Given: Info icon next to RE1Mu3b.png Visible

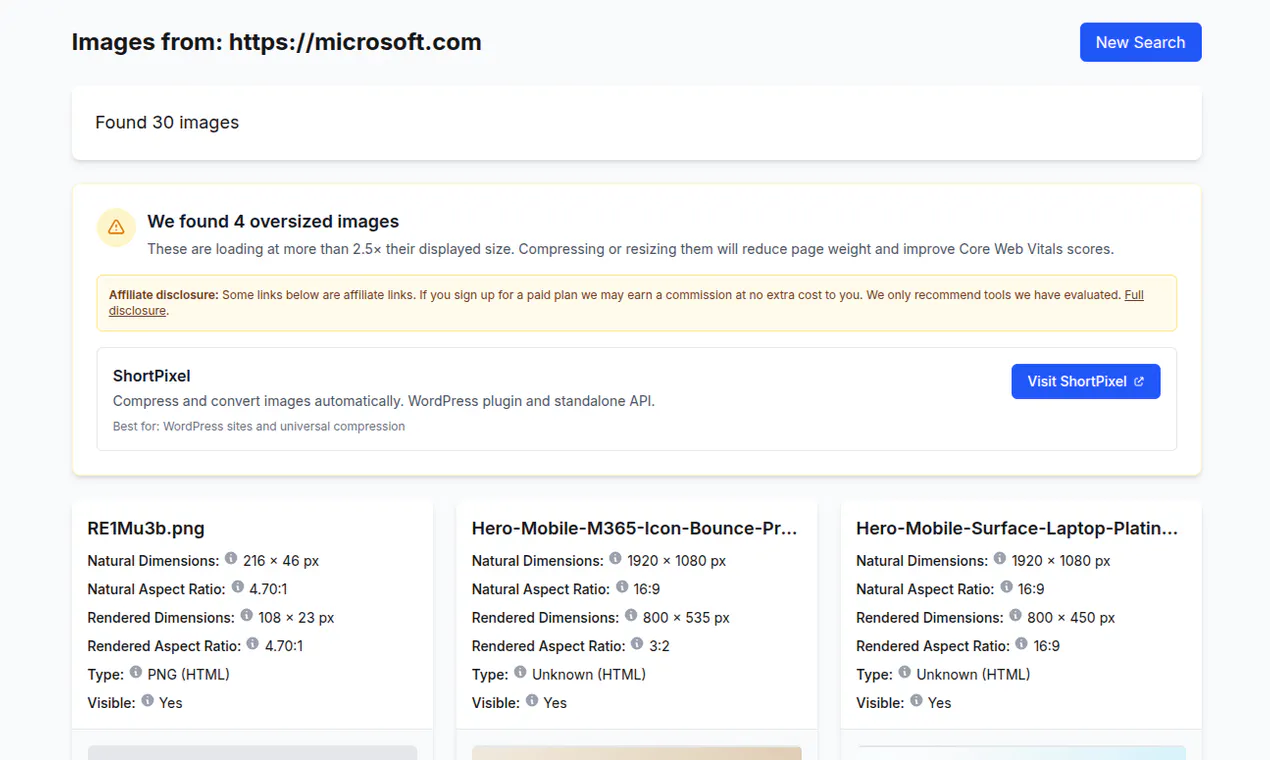Looking at the screenshot, I should pos(147,700).
